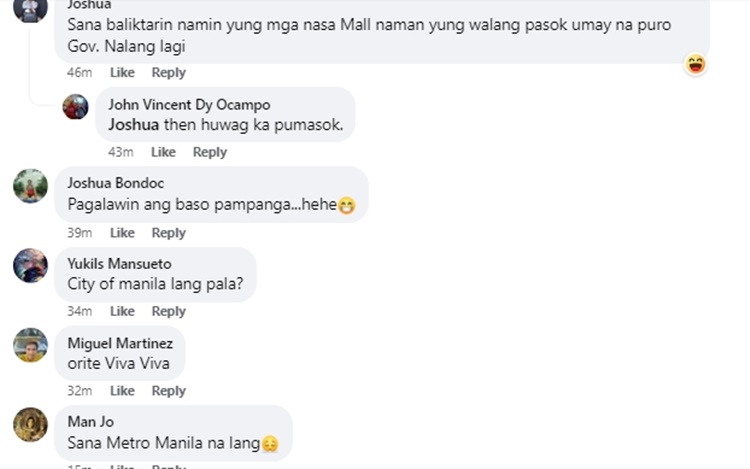Viewport: 750px width, 469px height.
Task: Open Joshua Bondoc's profile picture
Action: 30,186
